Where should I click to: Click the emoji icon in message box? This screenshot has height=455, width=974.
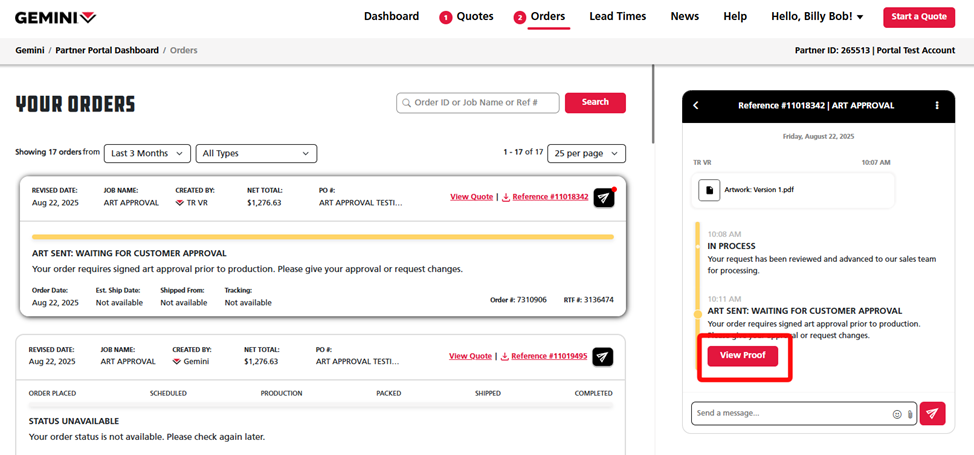896,413
